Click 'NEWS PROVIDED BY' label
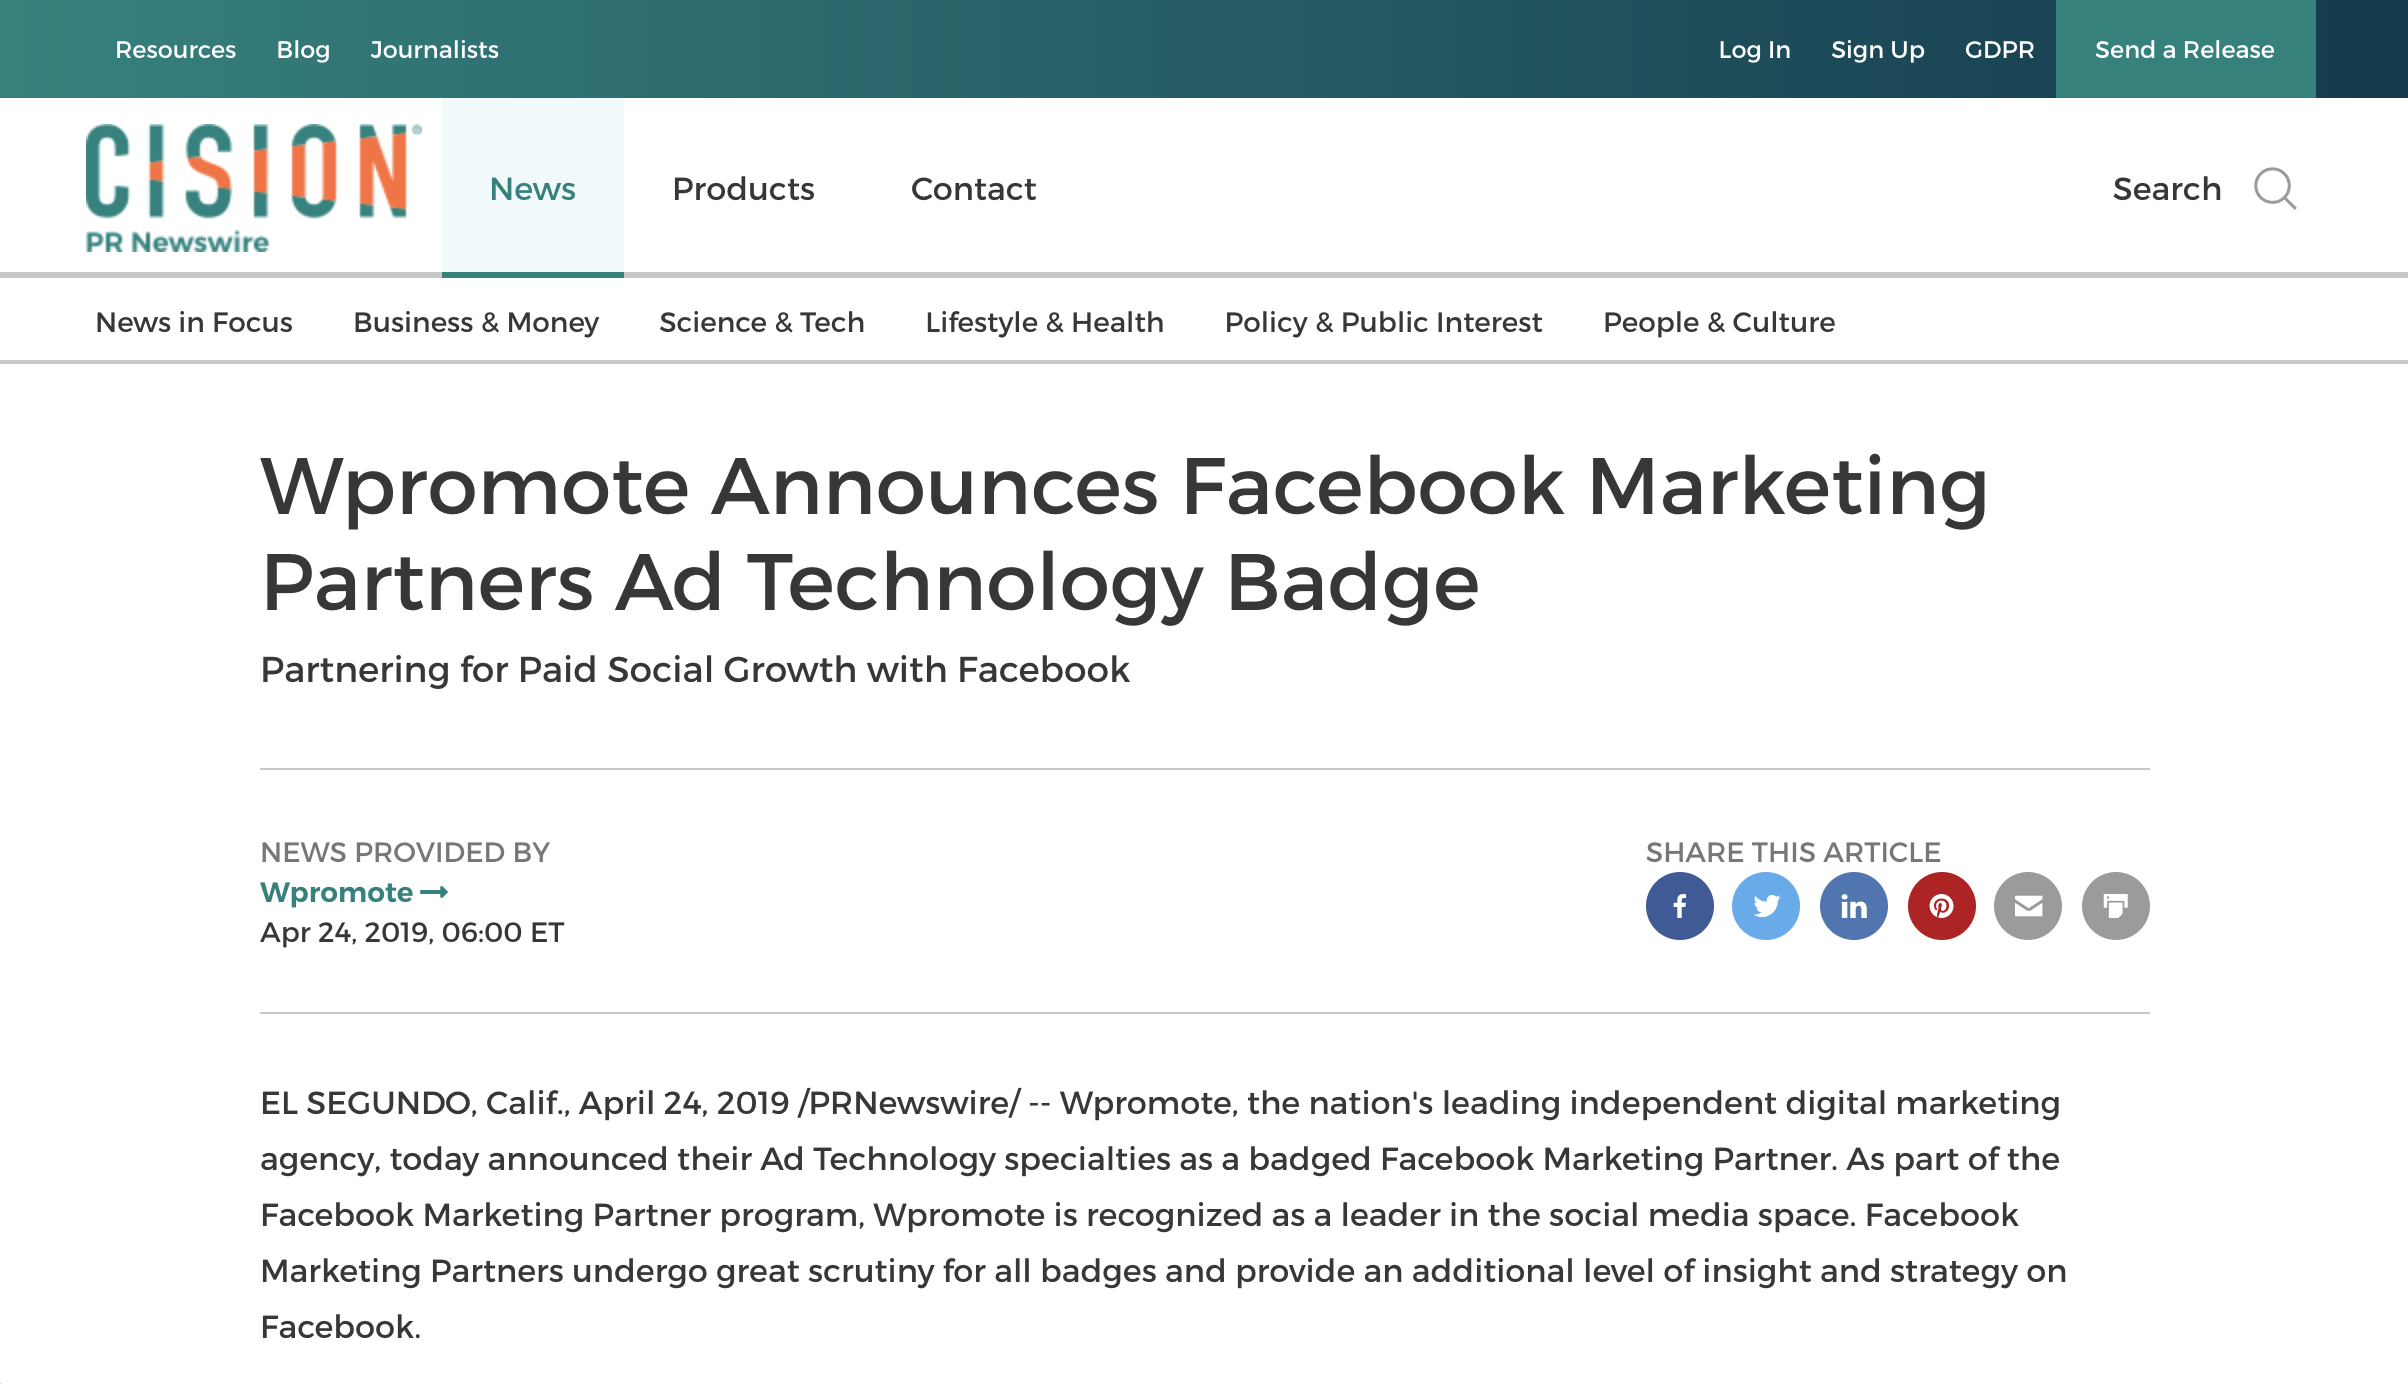 pyautogui.click(x=405, y=852)
